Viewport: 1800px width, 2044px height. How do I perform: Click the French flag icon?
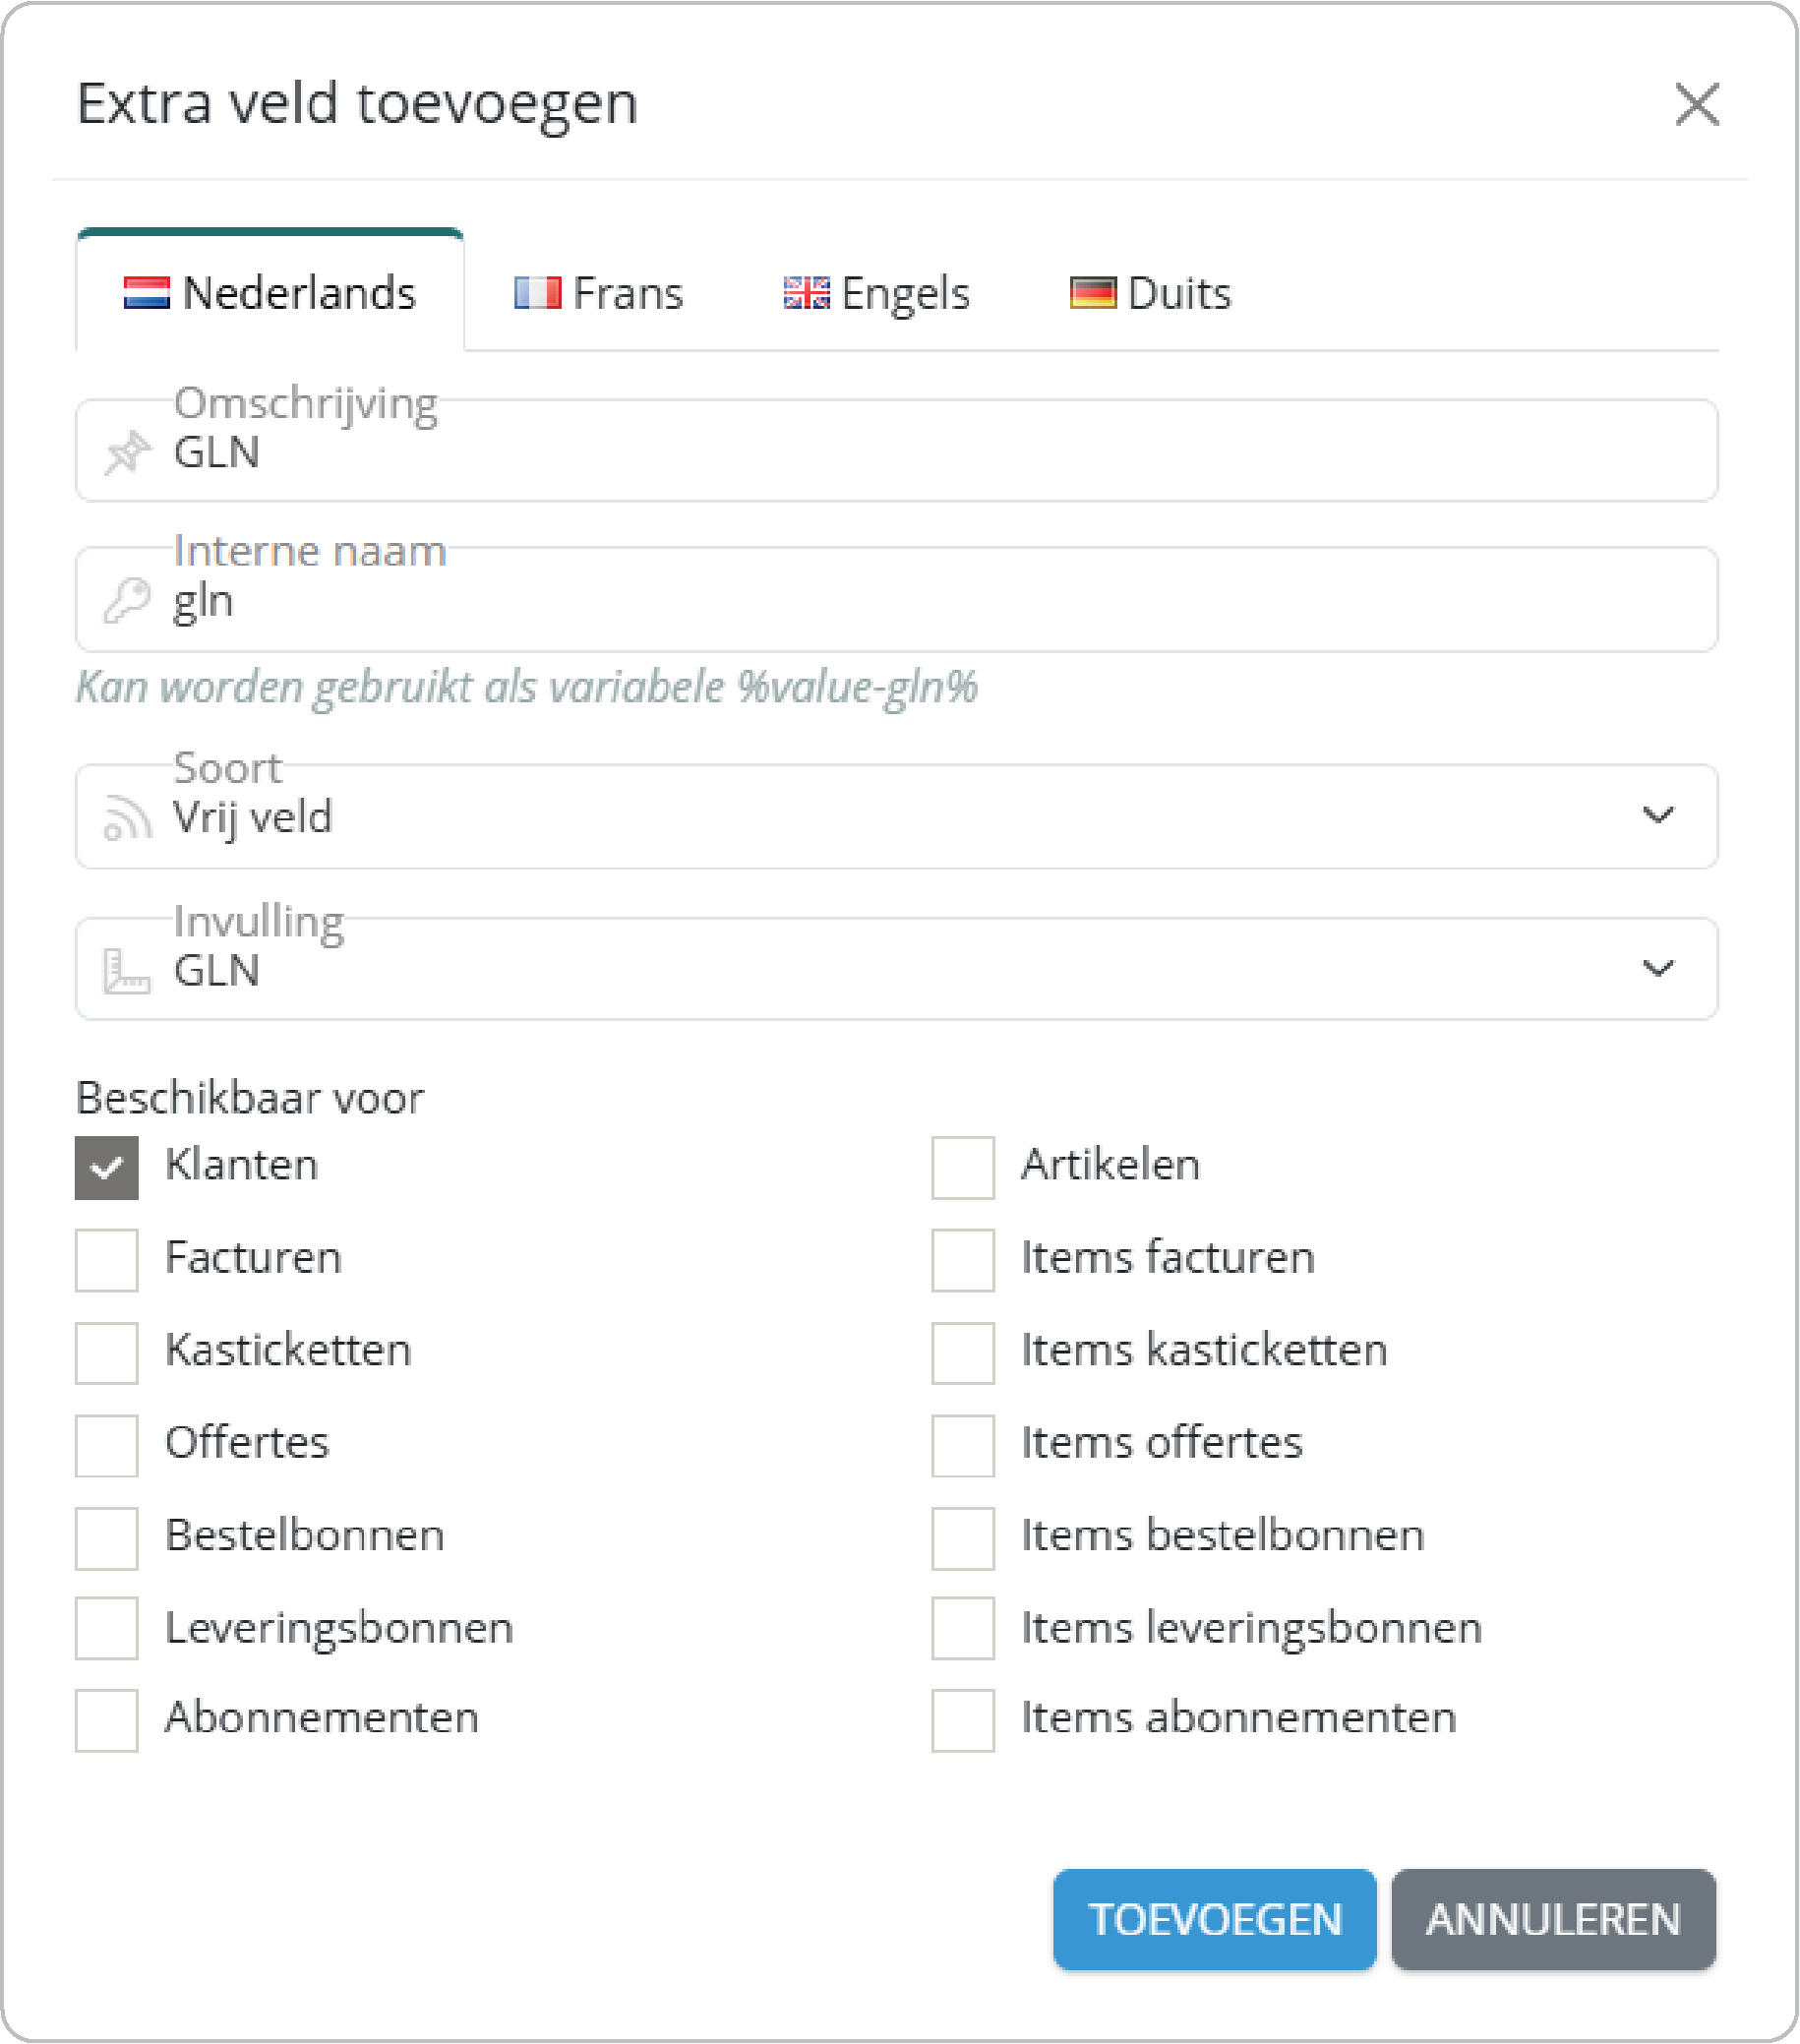pyautogui.click(x=537, y=293)
